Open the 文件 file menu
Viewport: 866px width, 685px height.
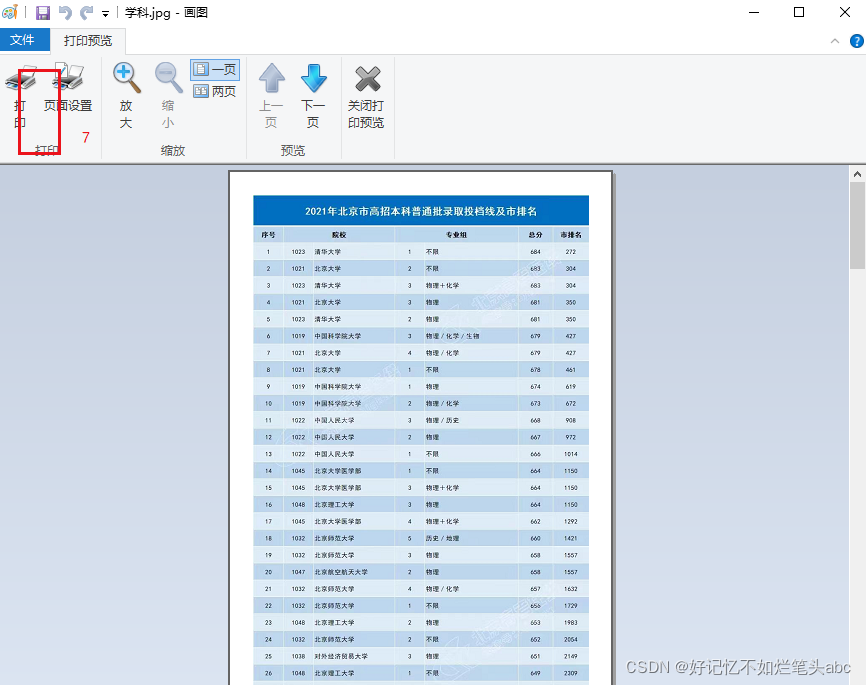23,40
